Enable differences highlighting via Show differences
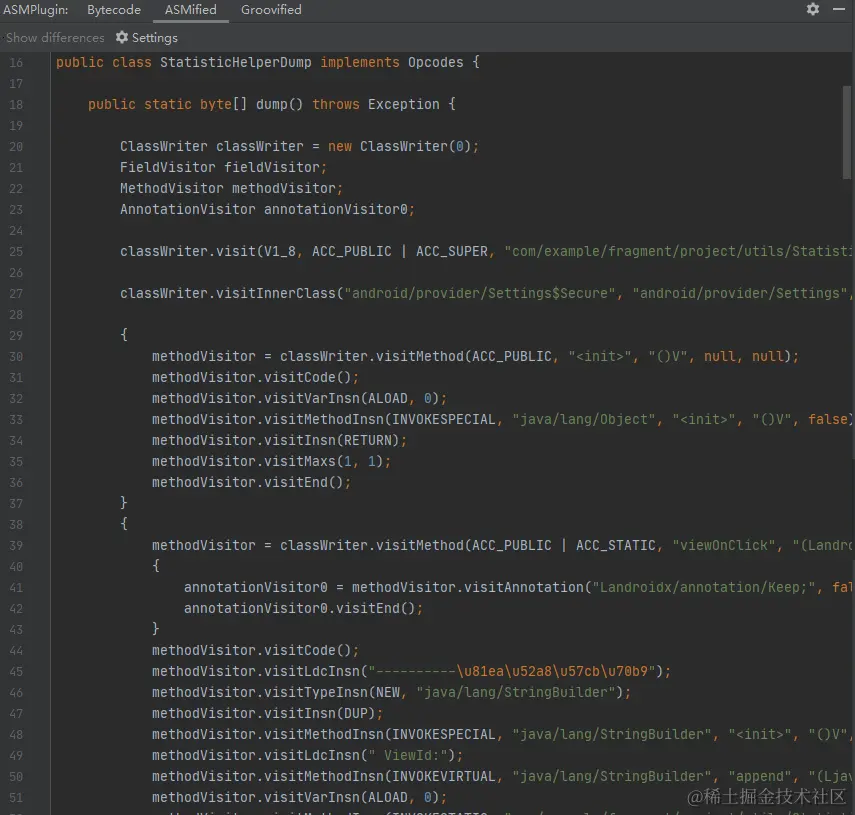This screenshot has width=855, height=815. pyautogui.click(x=55, y=37)
